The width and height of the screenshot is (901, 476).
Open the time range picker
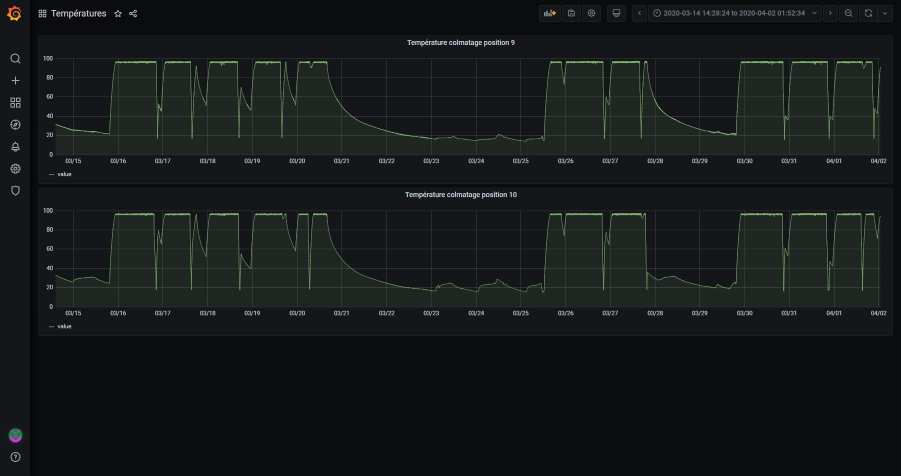tap(735, 13)
